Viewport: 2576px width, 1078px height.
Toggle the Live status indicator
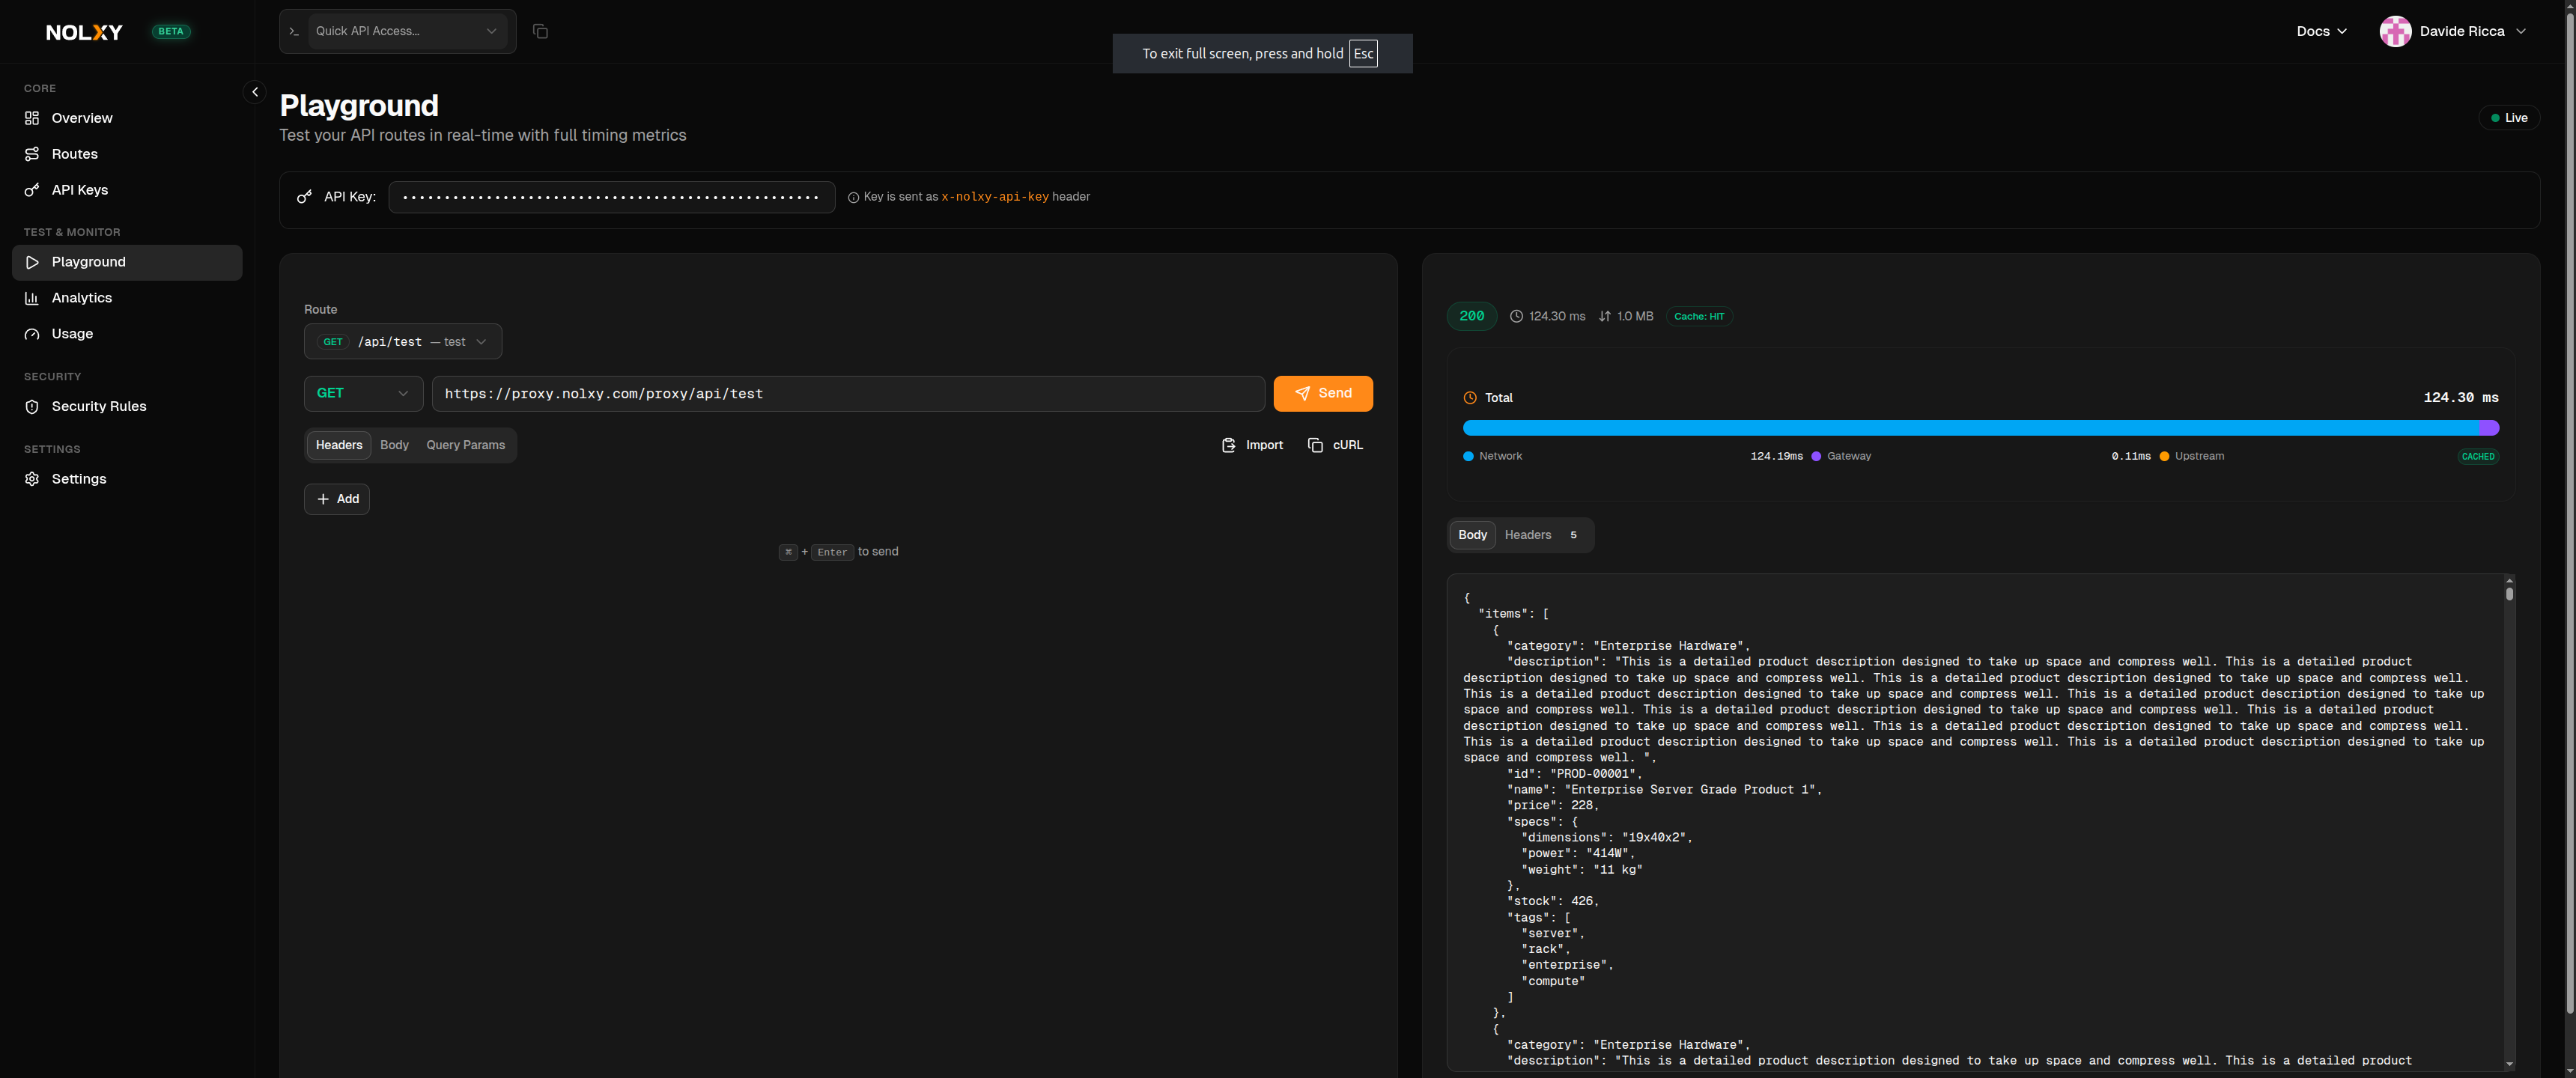pos(2509,117)
